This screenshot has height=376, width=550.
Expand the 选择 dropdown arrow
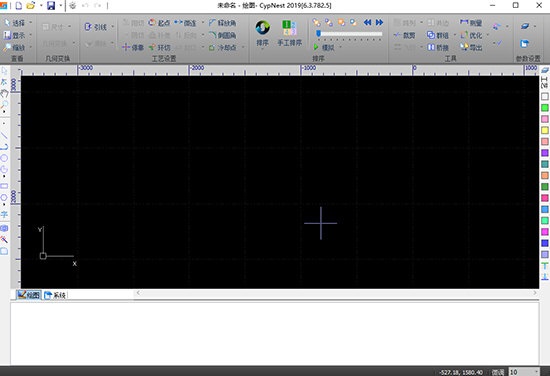coord(31,23)
